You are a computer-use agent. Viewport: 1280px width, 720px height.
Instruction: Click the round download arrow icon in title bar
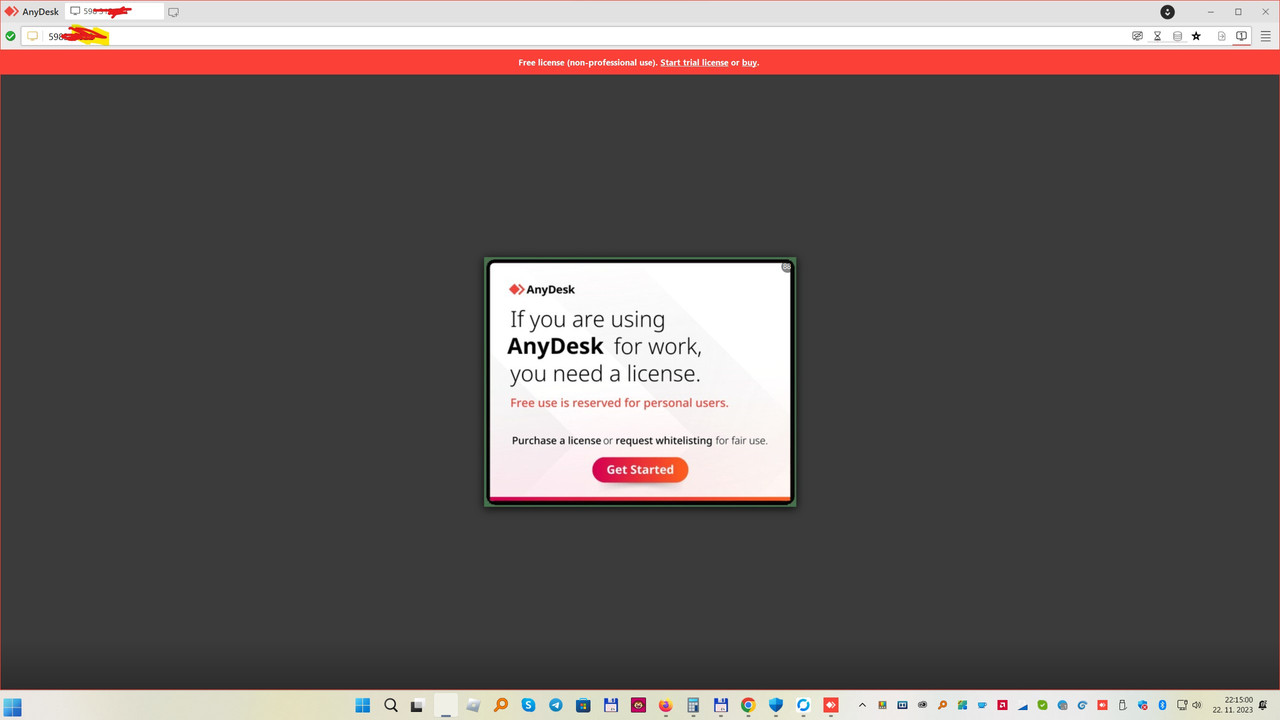(1167, 12)
